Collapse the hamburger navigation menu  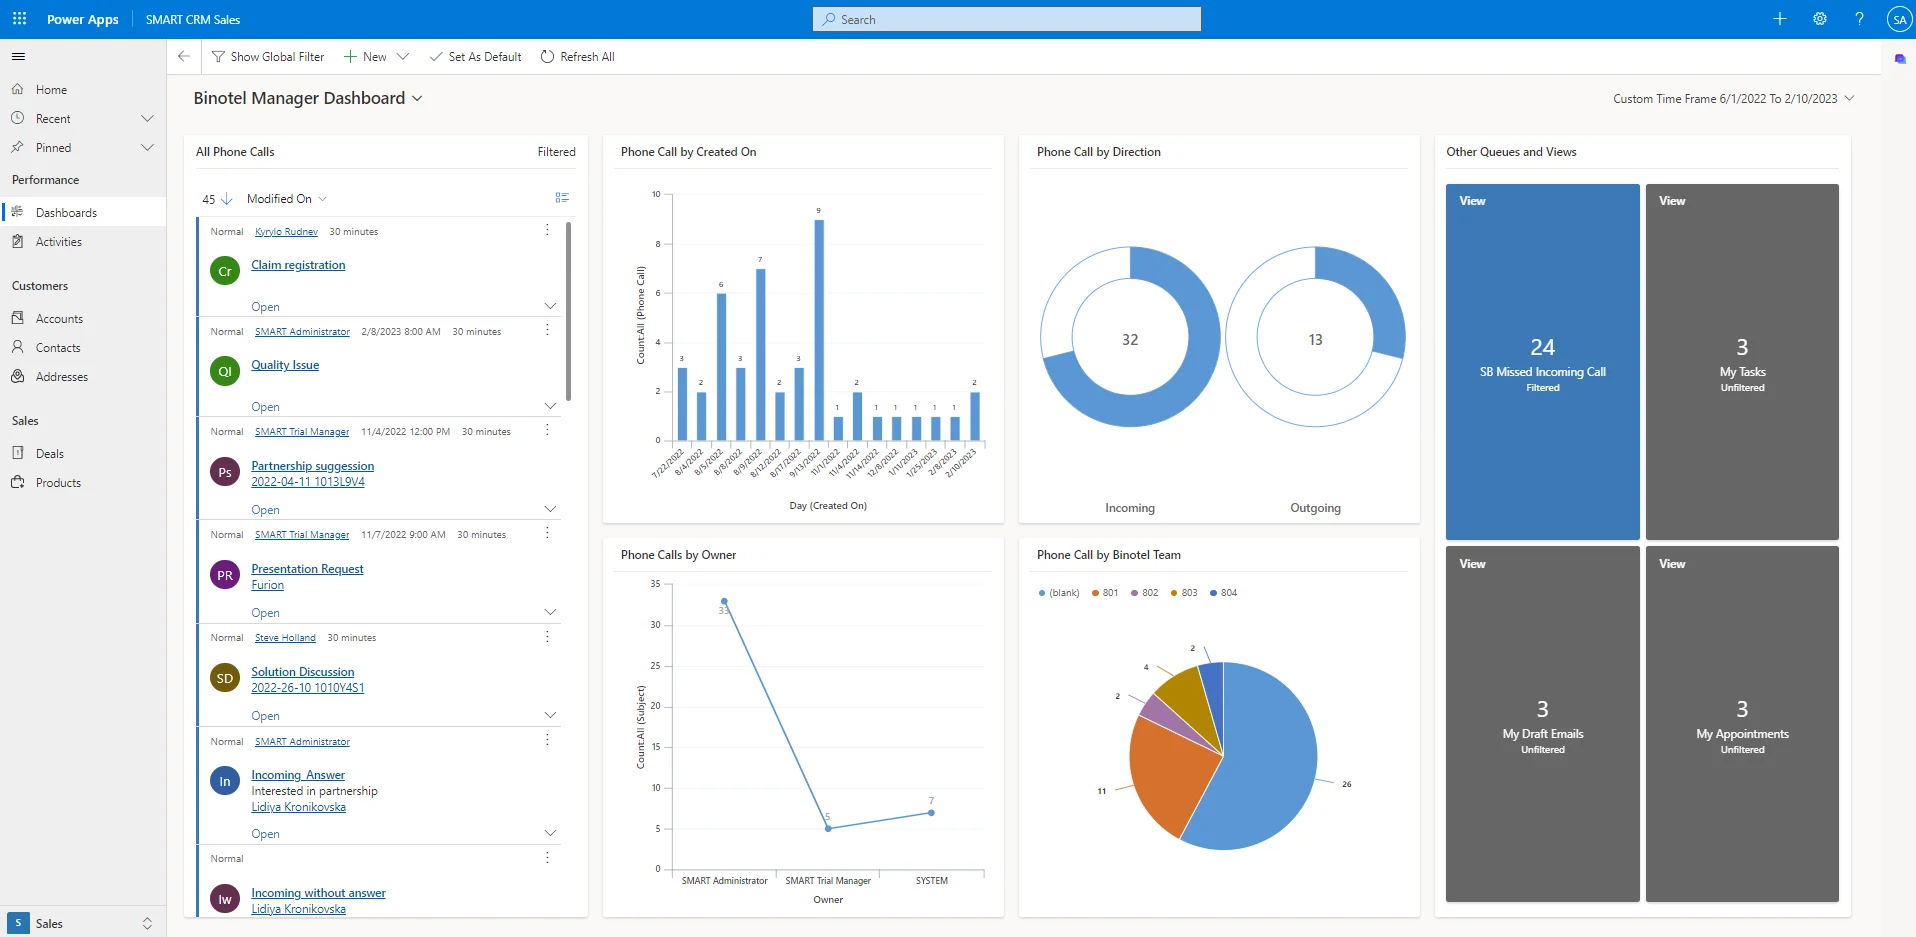pyautogui.click(x=18, y=57)
